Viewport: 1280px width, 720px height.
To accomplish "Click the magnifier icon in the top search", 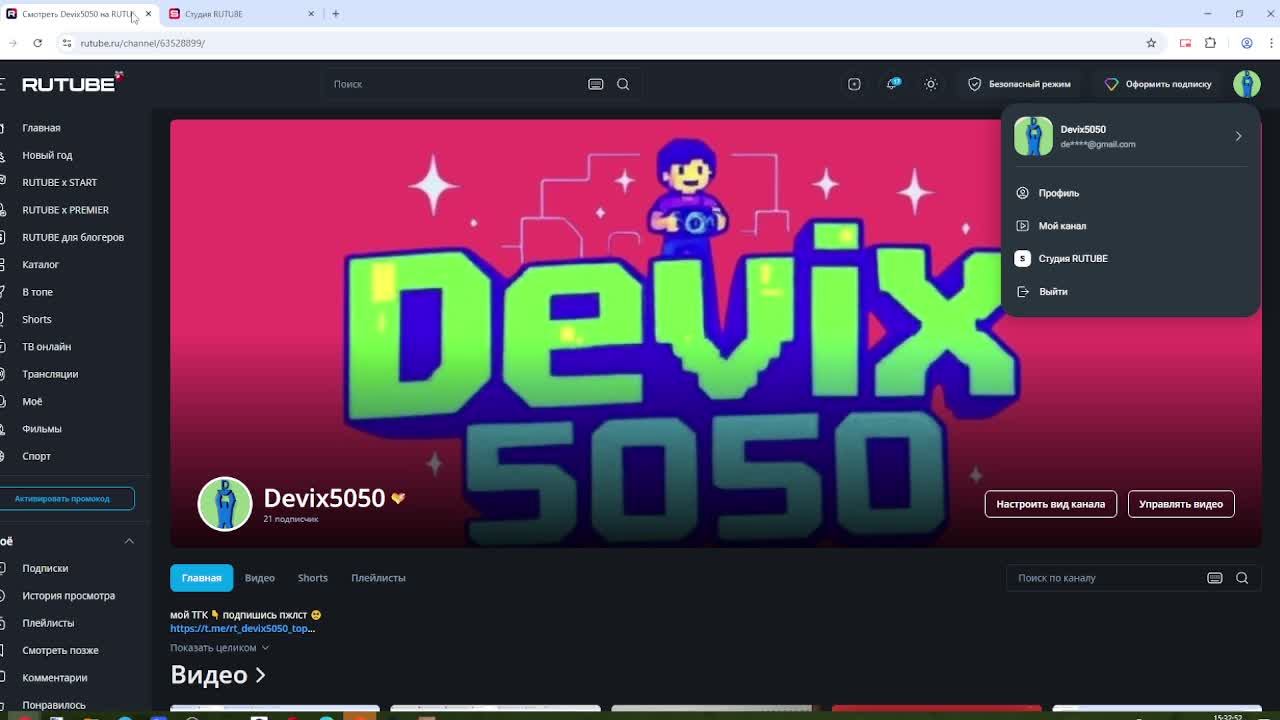I will point(623,84).
